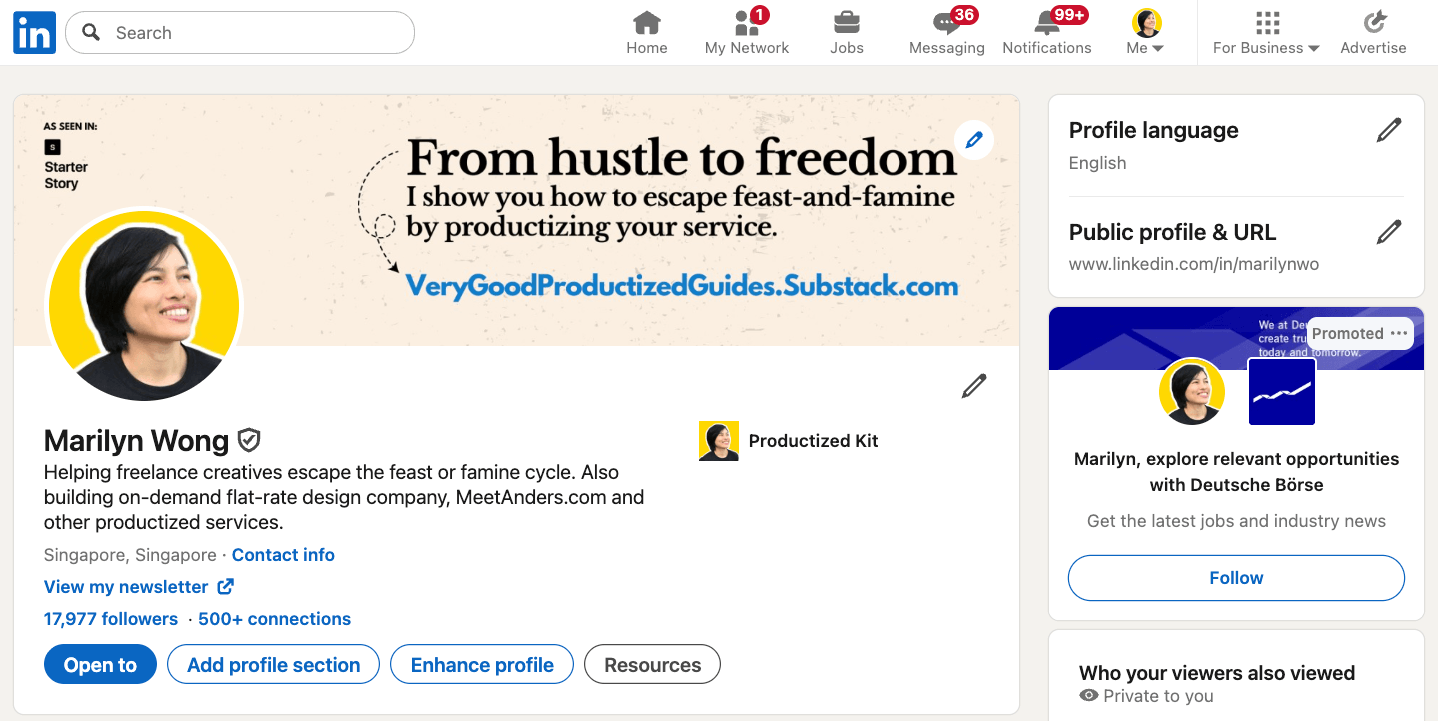Check Messaging with 36 unread
Image resolution: width=1438 pixels, height=721 pixels.
pos(945,32)
